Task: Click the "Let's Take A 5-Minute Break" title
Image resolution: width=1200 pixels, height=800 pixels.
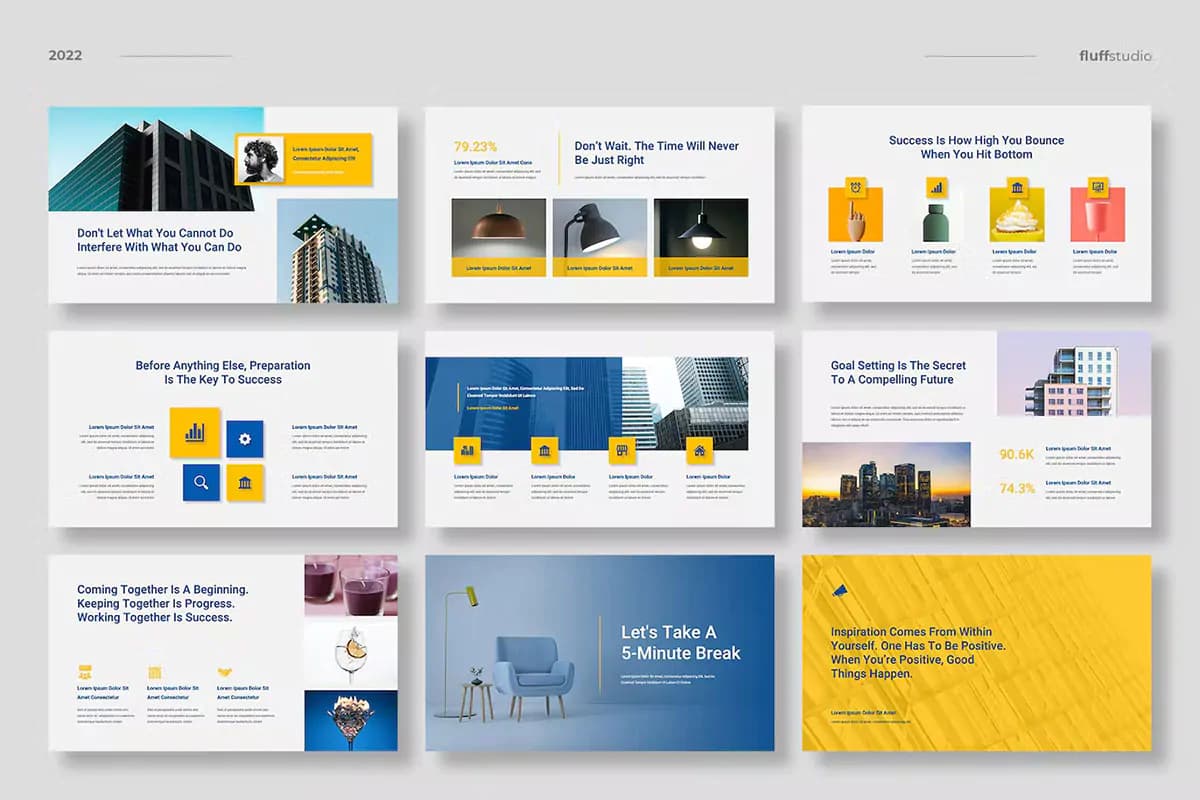Action: [x=681, y=643]
